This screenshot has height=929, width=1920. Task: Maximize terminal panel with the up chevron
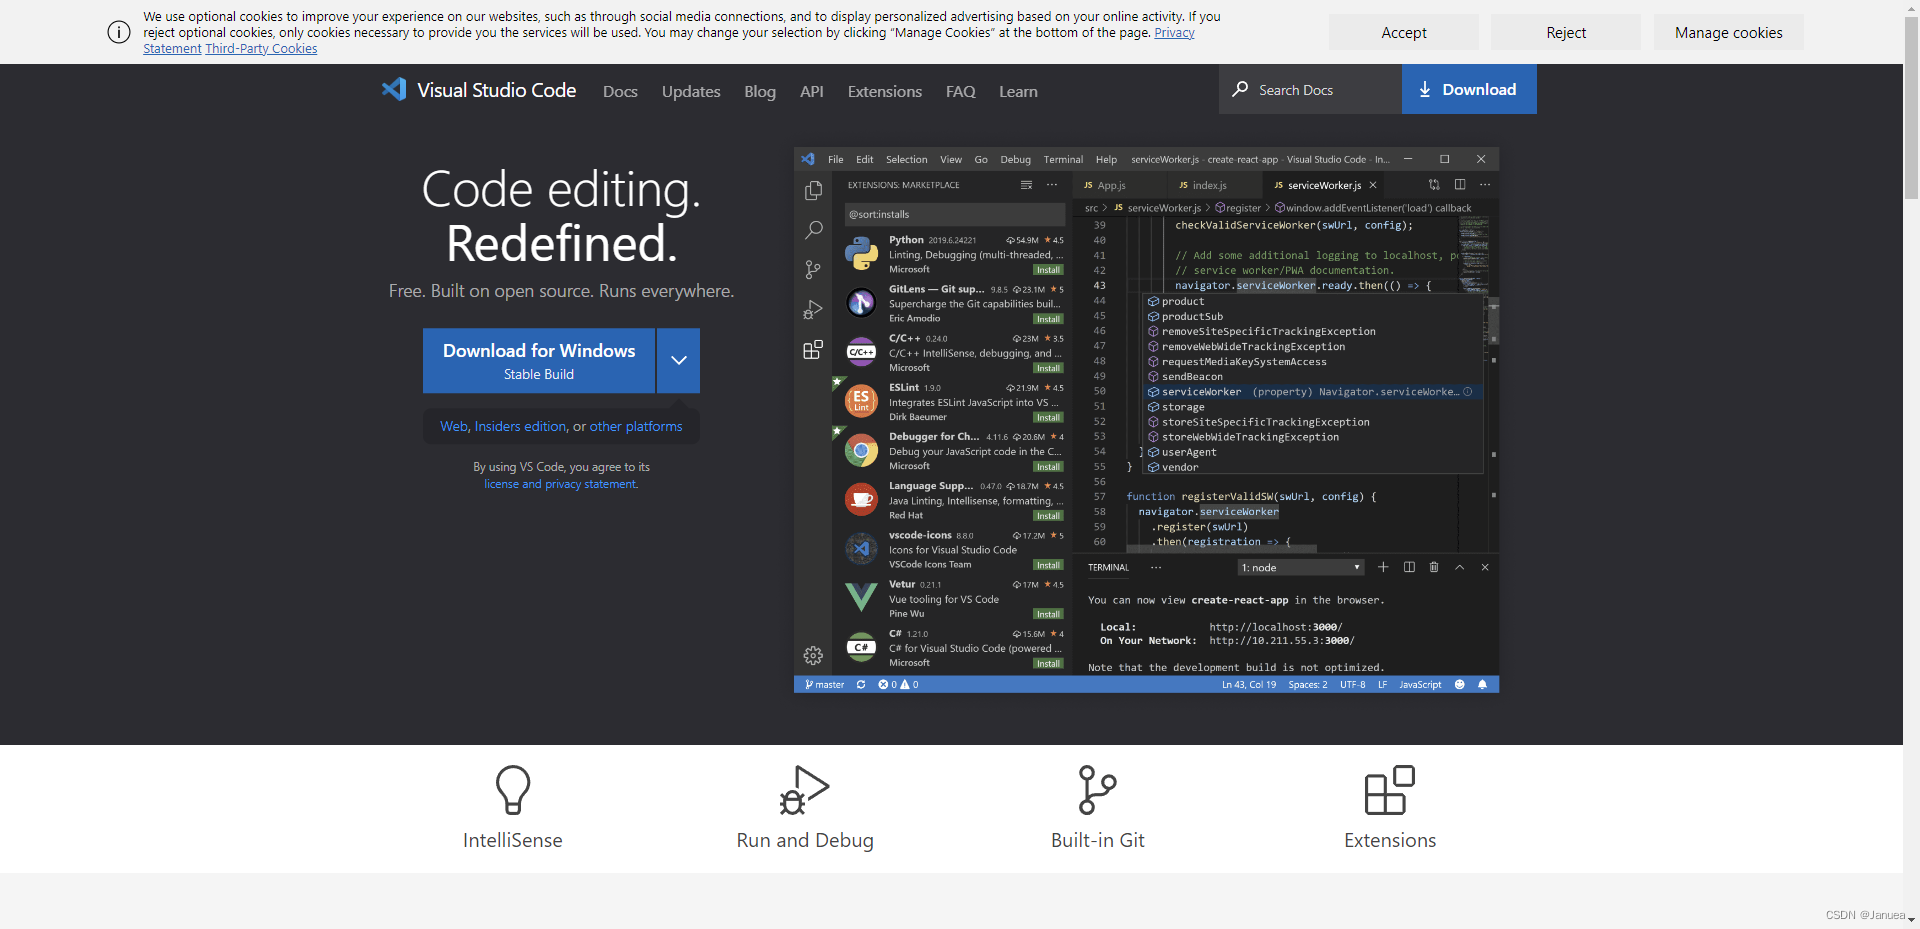click(1459, 567)
